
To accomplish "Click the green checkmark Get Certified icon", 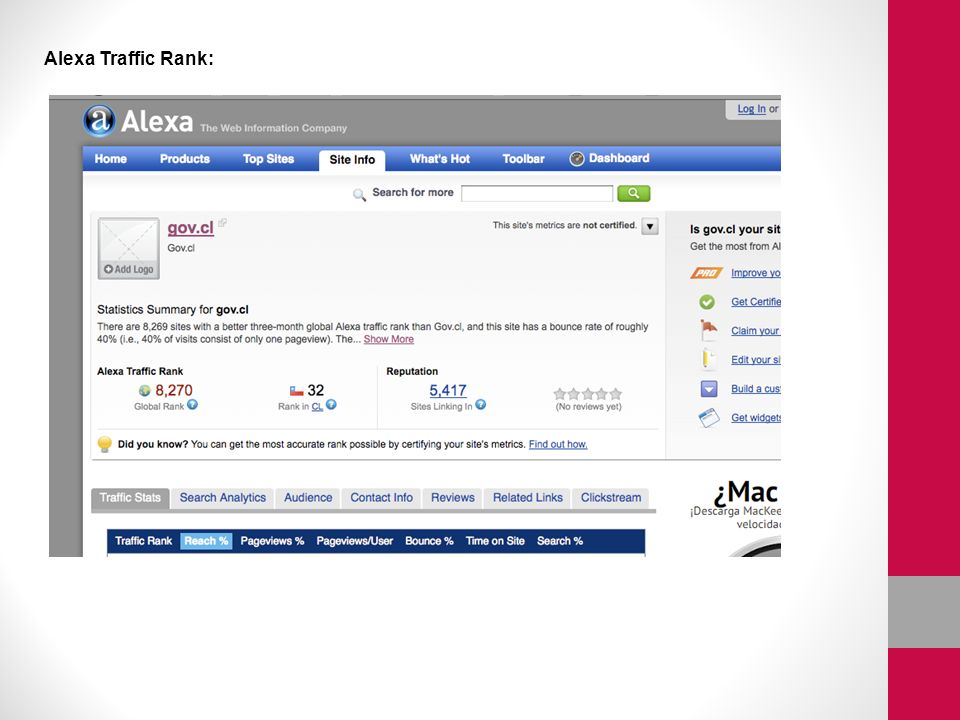I will pos(707,302).
